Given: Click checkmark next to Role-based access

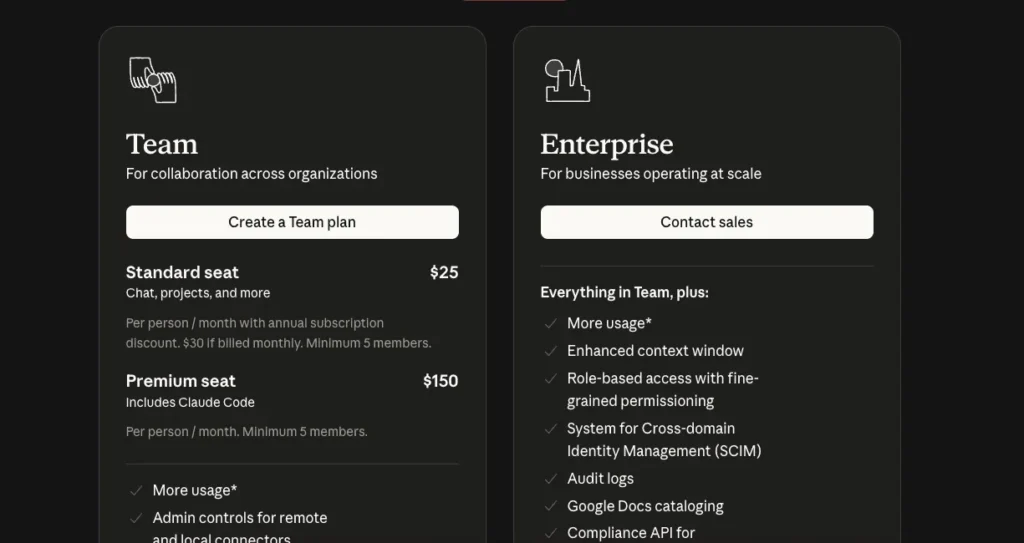Looking at the screenshot, I should point(550,379).
